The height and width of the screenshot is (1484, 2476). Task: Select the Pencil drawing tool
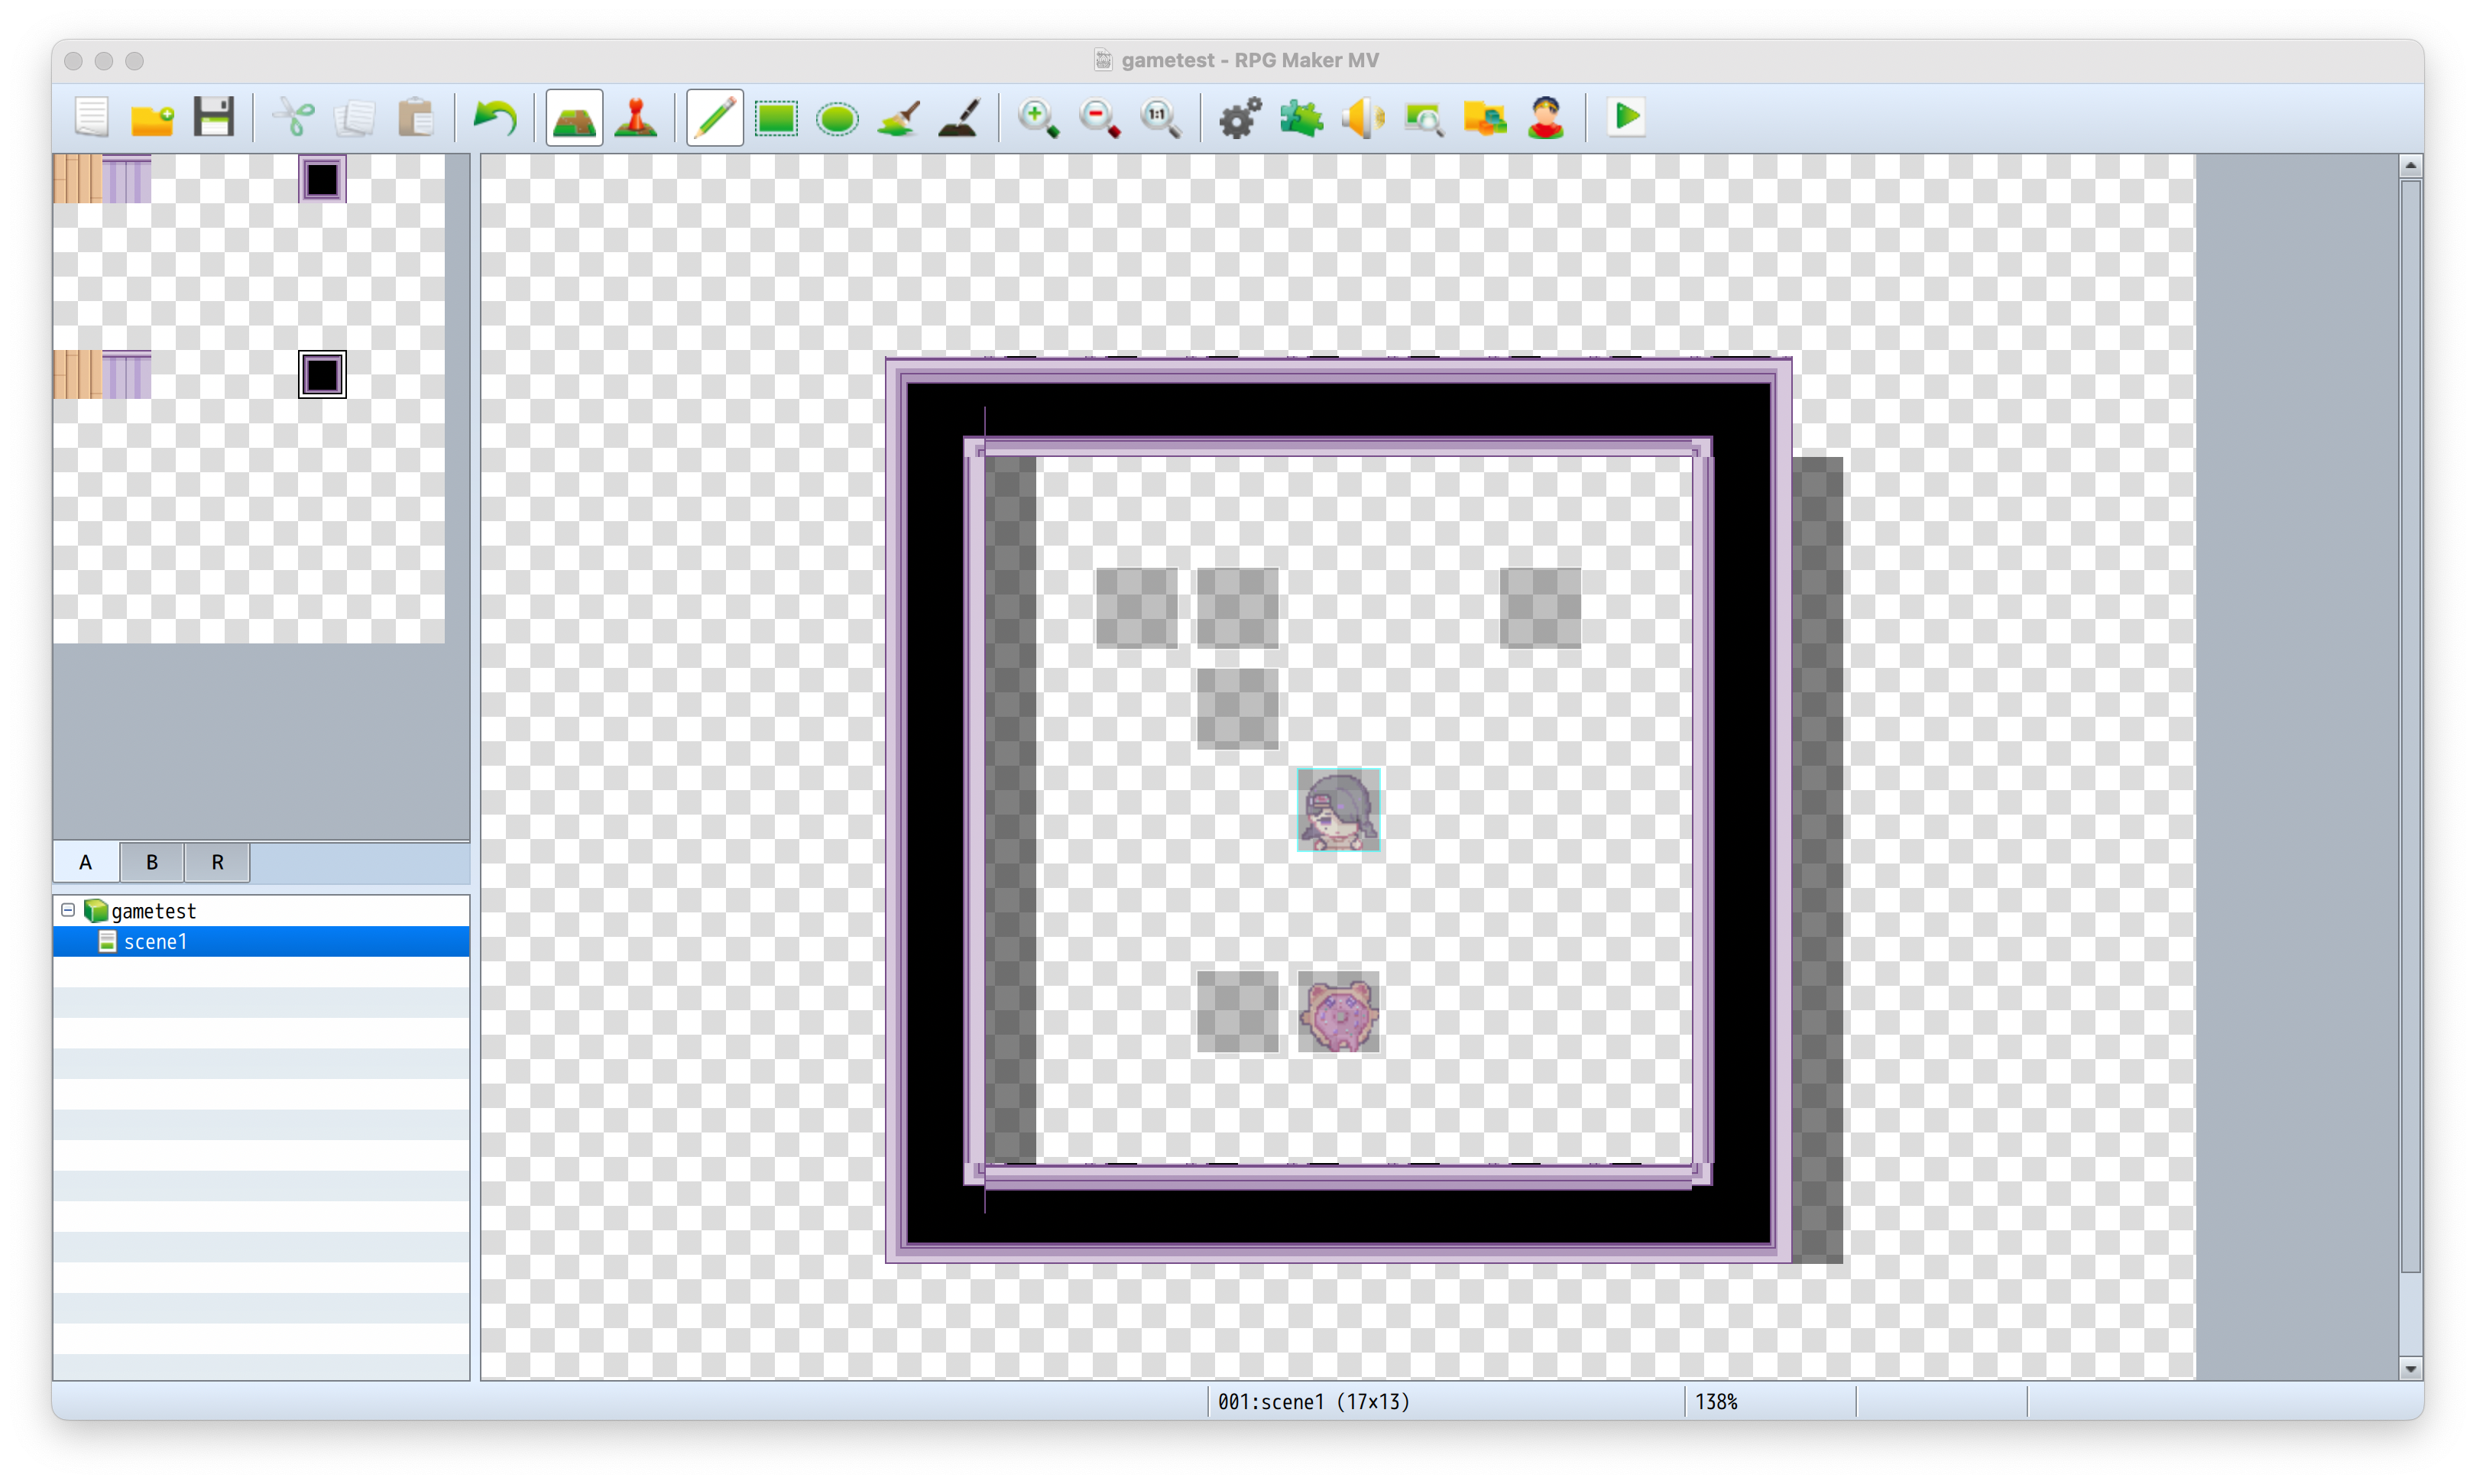pyautogui.click(x=714, y=118)
